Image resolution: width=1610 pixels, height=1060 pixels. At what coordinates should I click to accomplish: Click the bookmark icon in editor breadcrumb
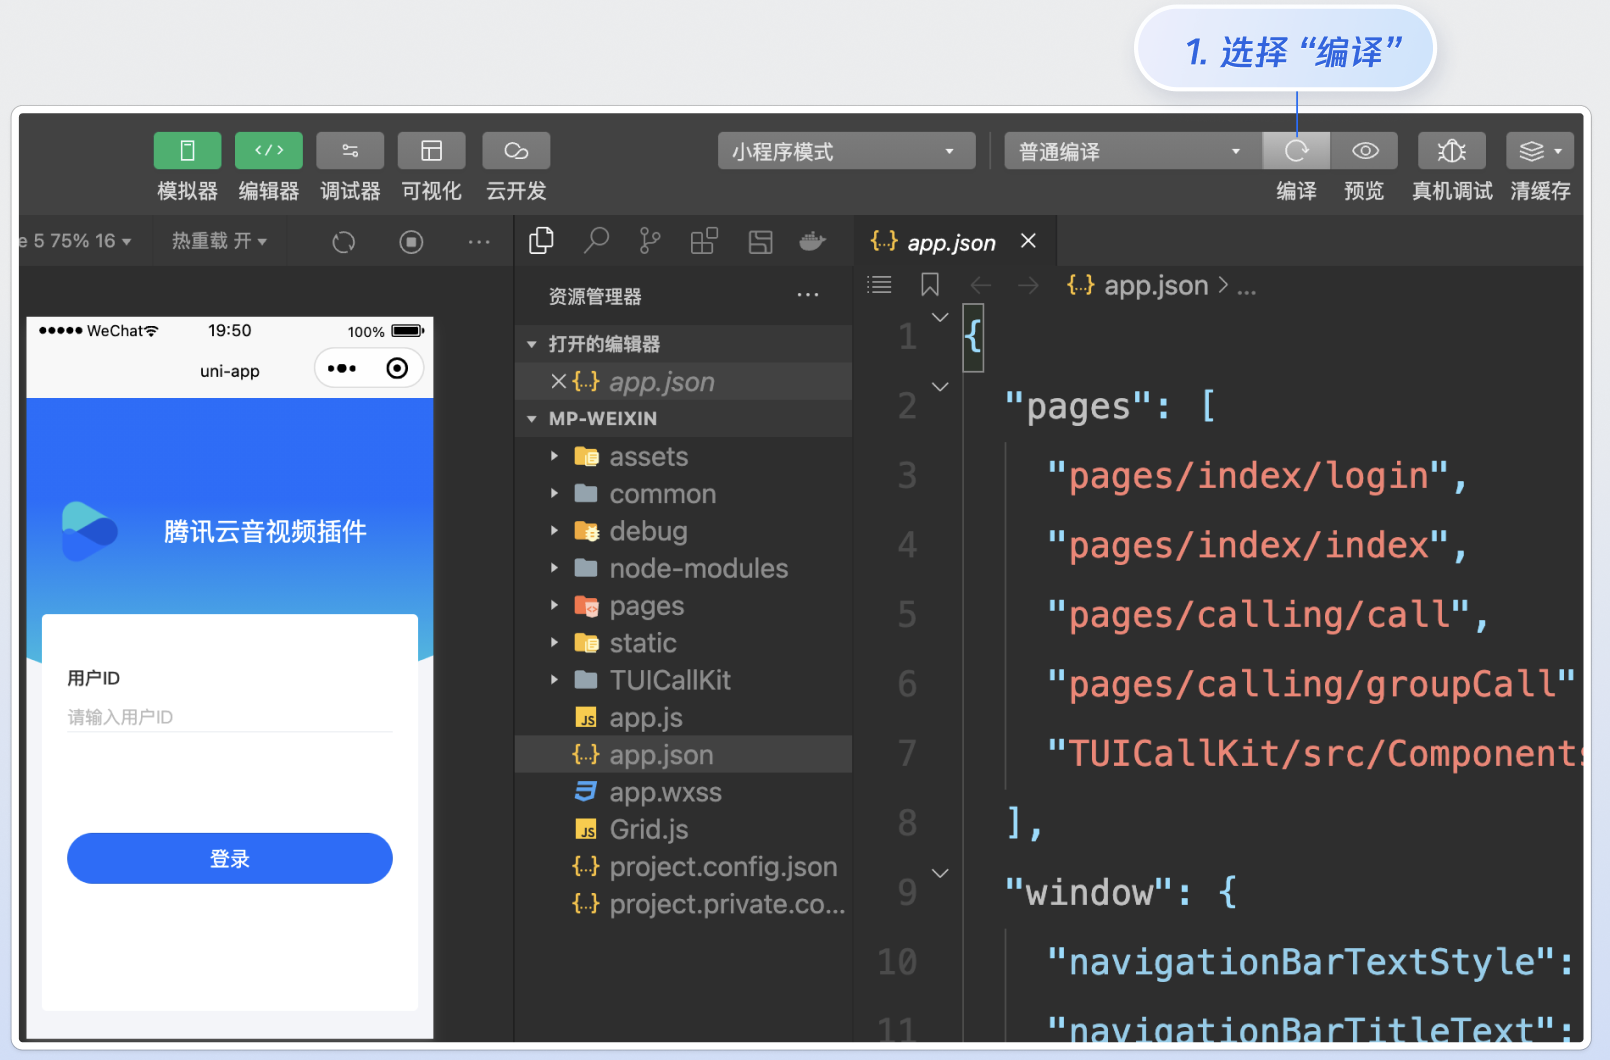point(930,285)
